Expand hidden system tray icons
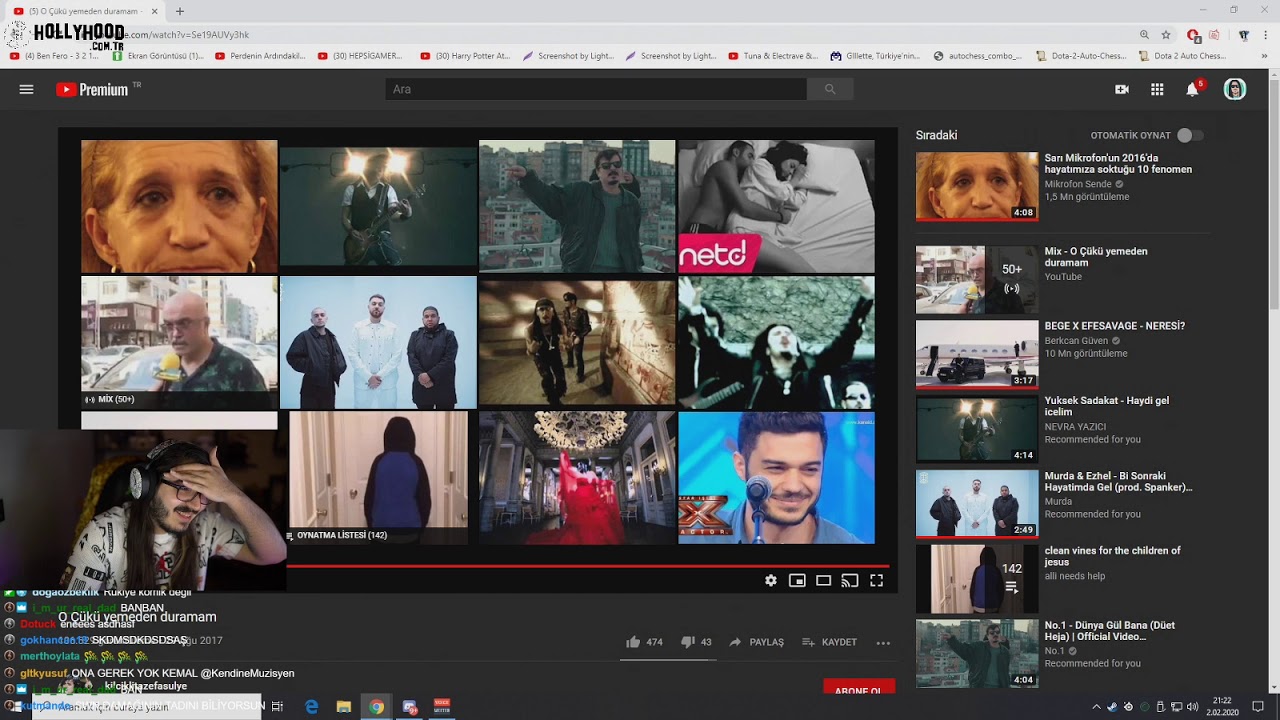The image size is (1280, 720). (x=1096, y=707)
